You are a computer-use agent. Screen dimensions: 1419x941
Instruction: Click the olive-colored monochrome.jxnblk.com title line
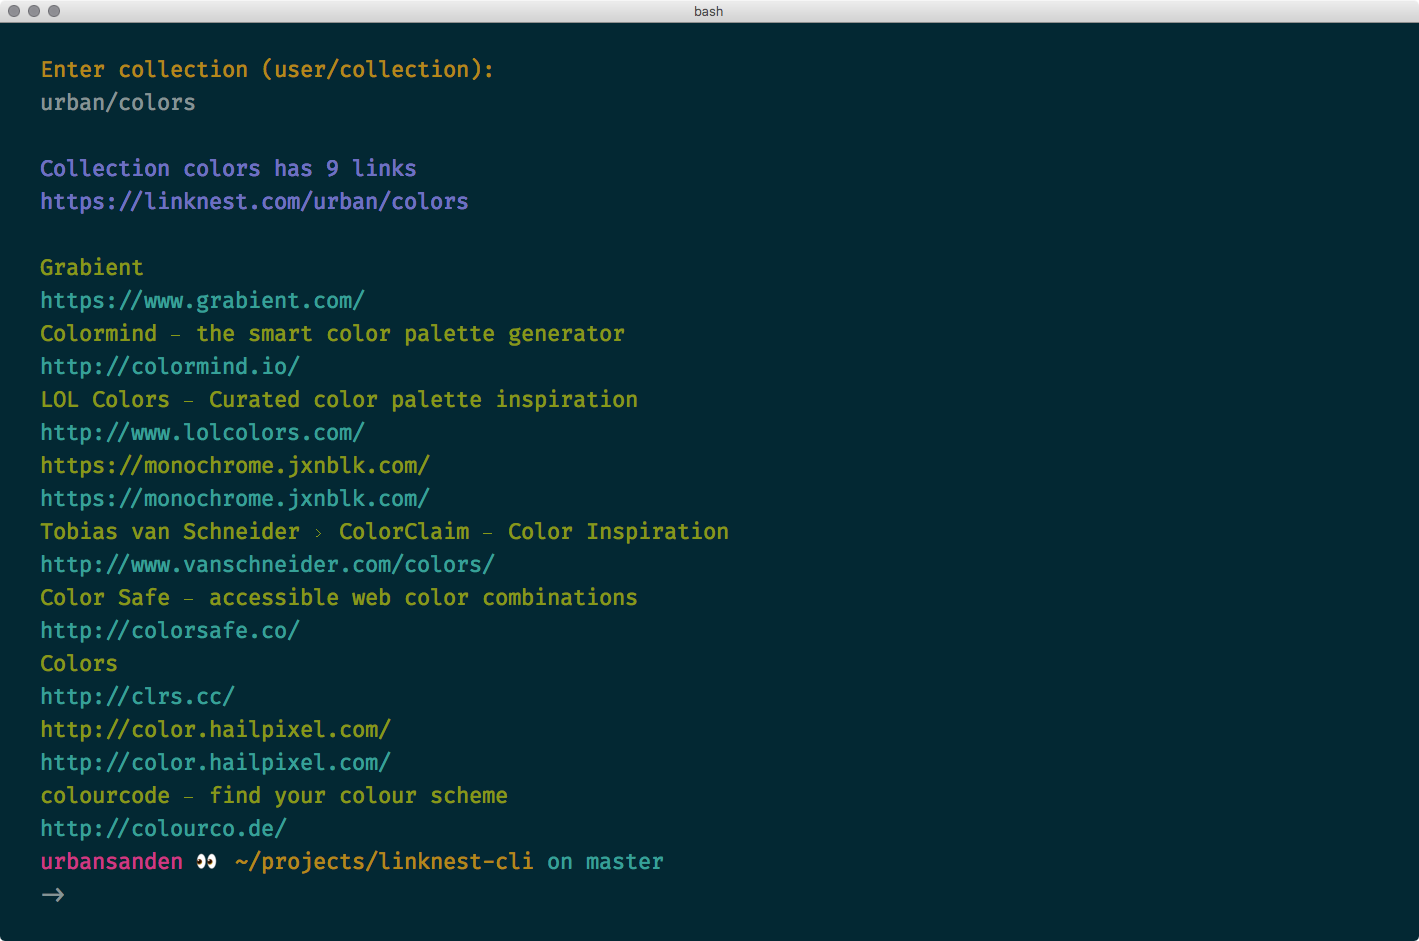tap(235, 465)
